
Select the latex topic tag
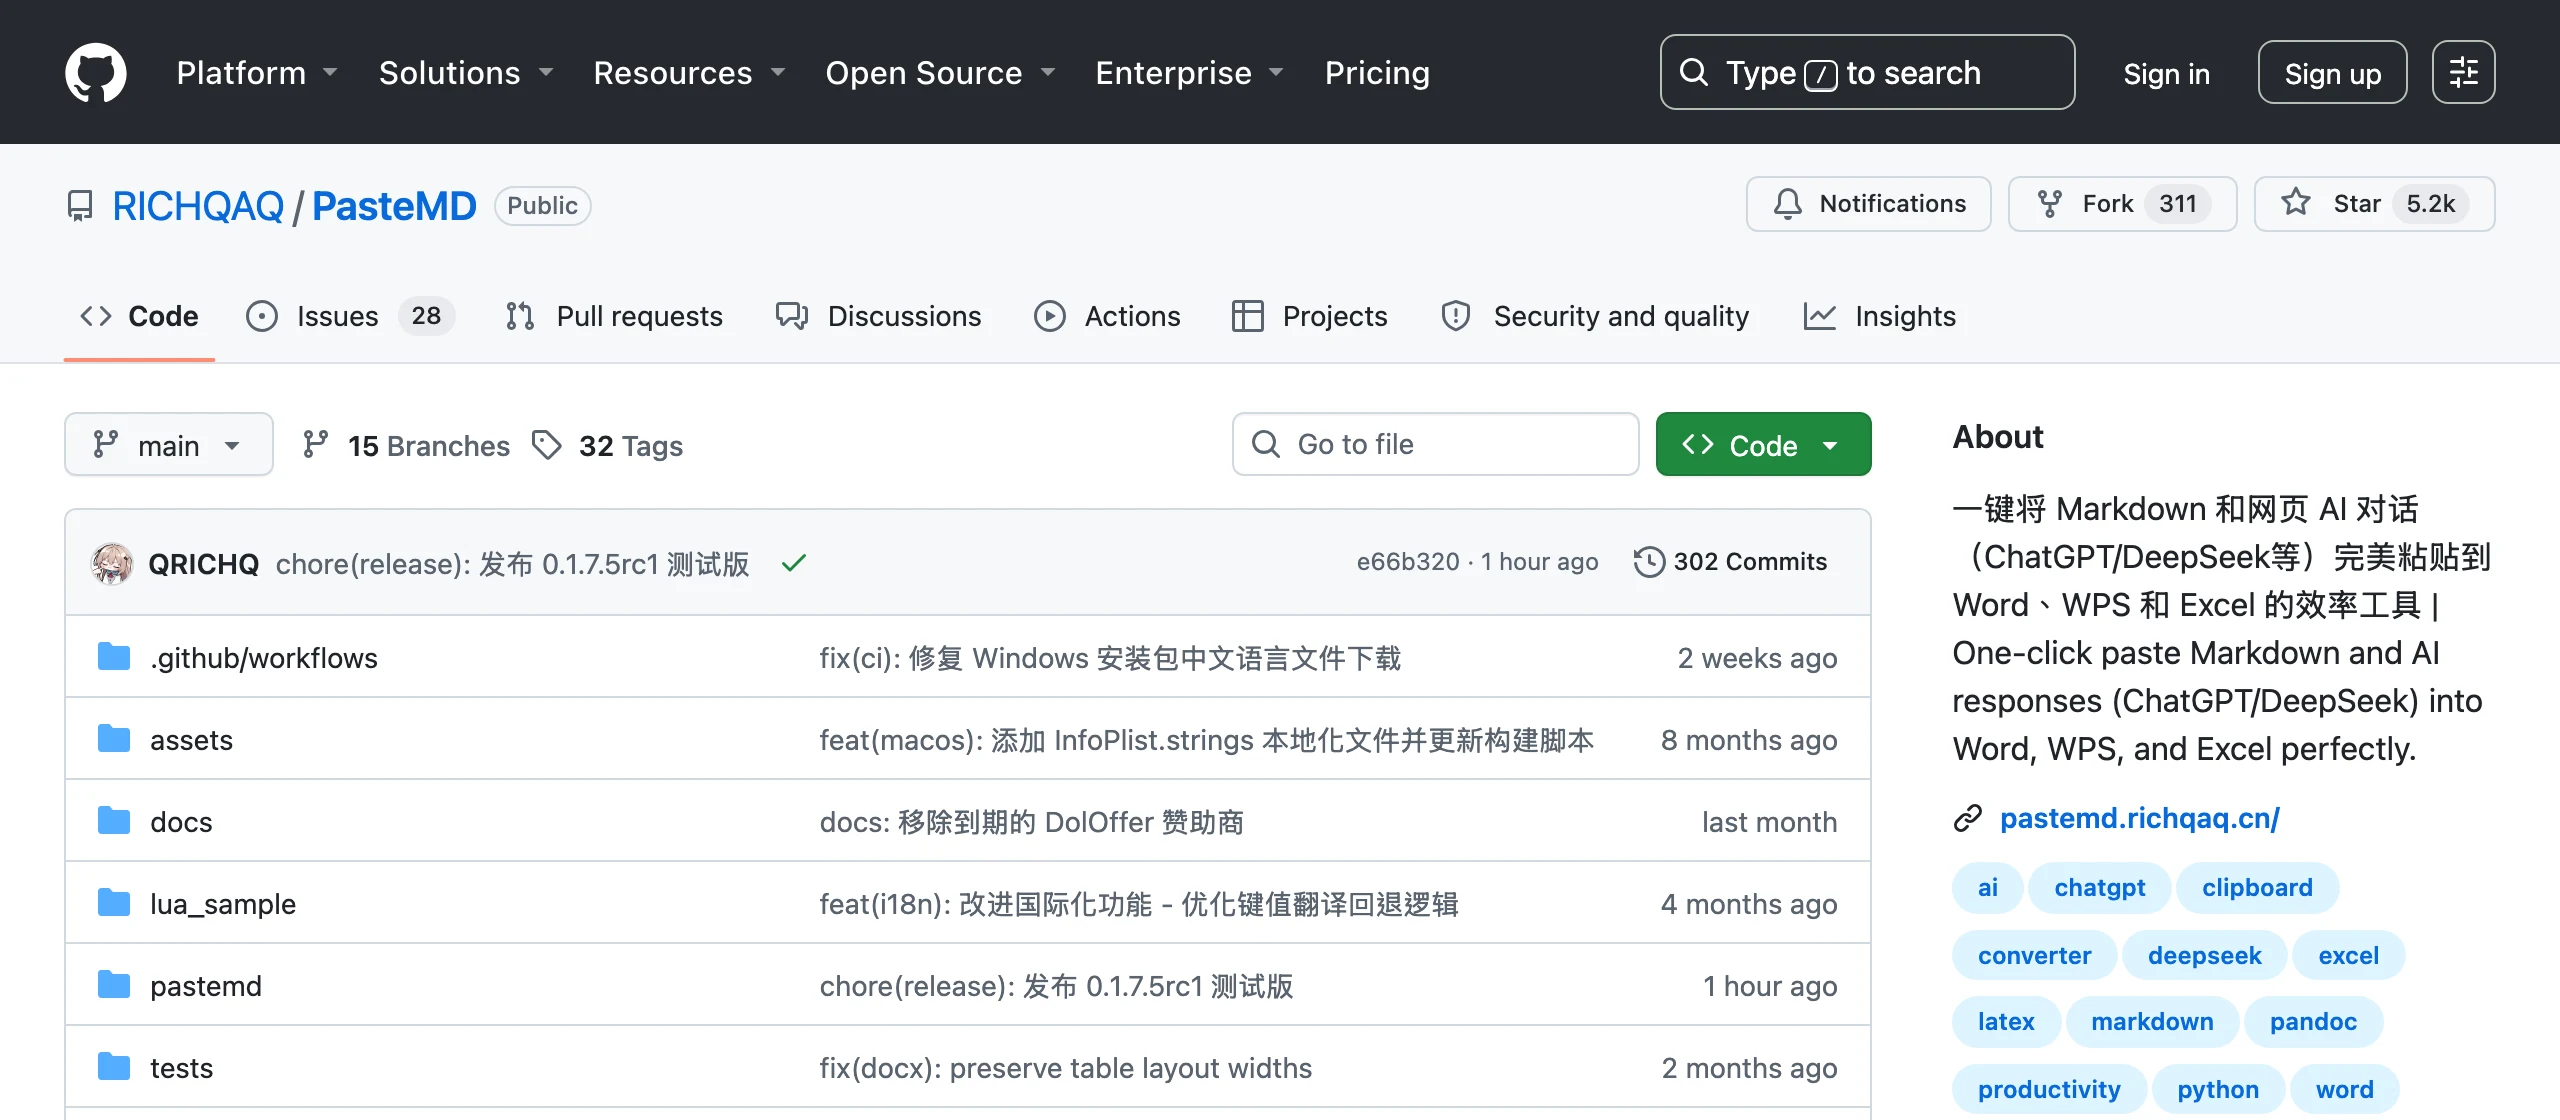pyautogui.click(x=2006, y=1021)
